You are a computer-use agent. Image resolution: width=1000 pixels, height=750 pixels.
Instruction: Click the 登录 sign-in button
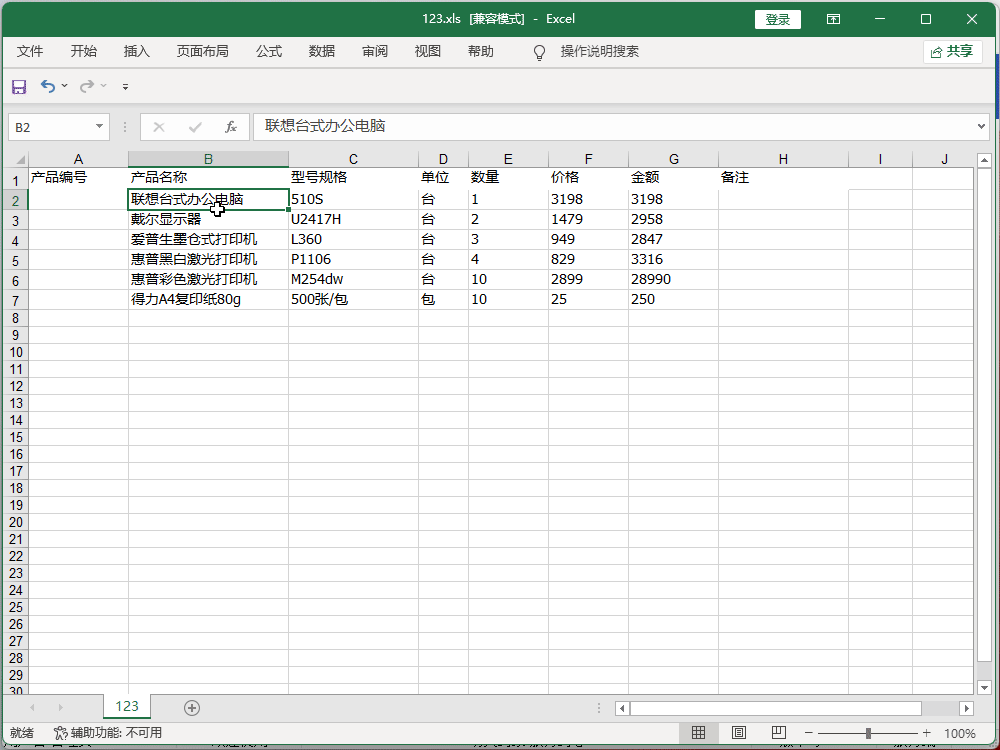777,20
